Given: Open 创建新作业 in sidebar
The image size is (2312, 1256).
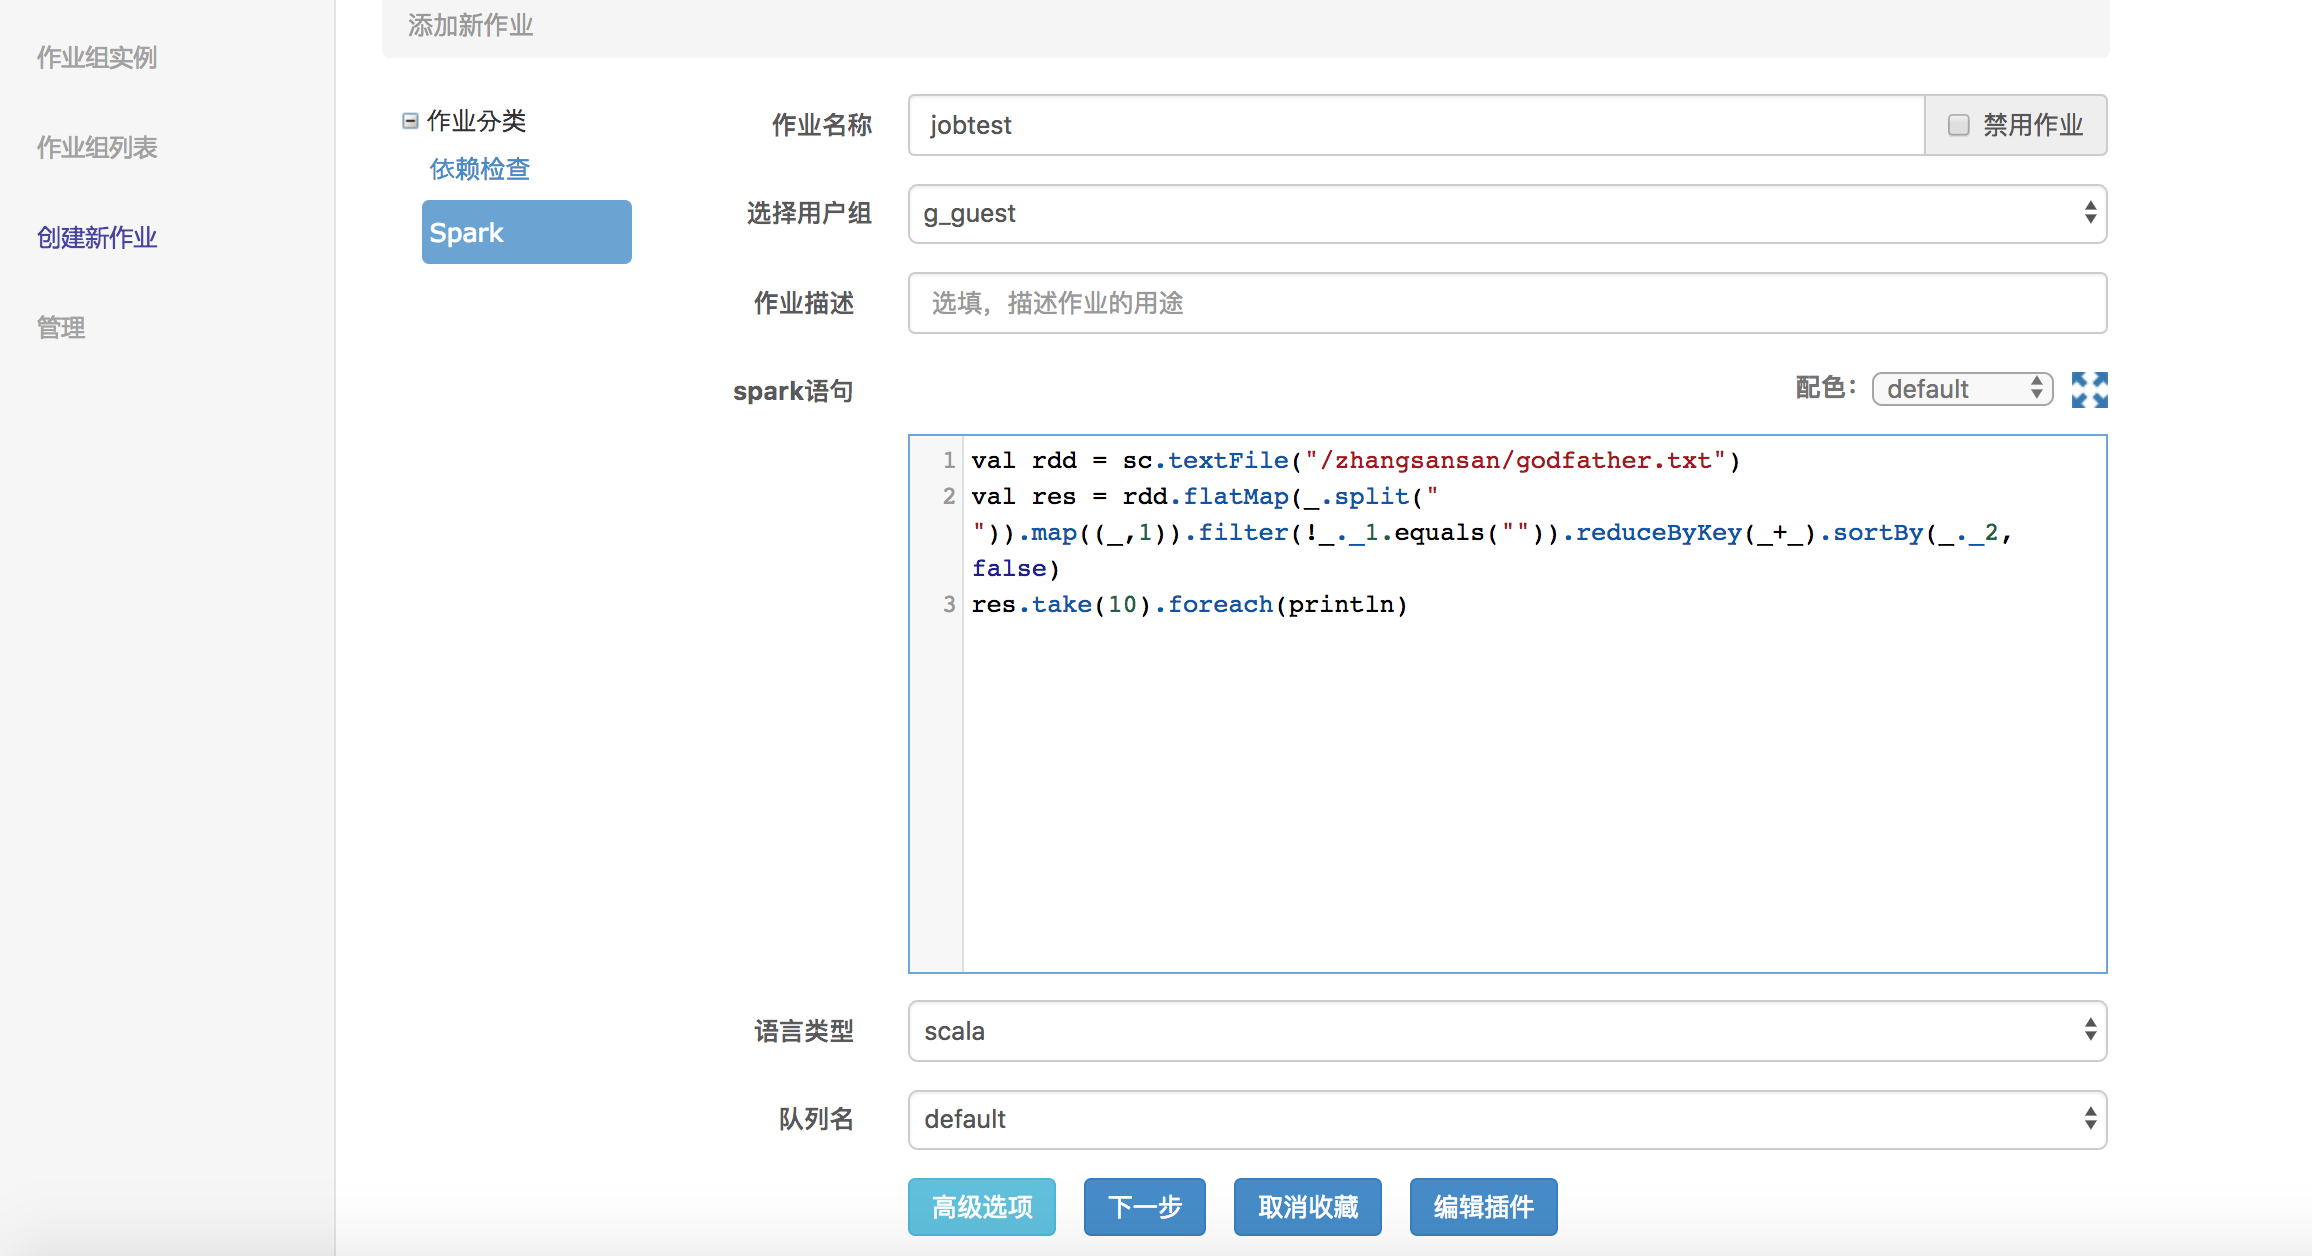Looking at the screenshot, I should pos(97,238).
